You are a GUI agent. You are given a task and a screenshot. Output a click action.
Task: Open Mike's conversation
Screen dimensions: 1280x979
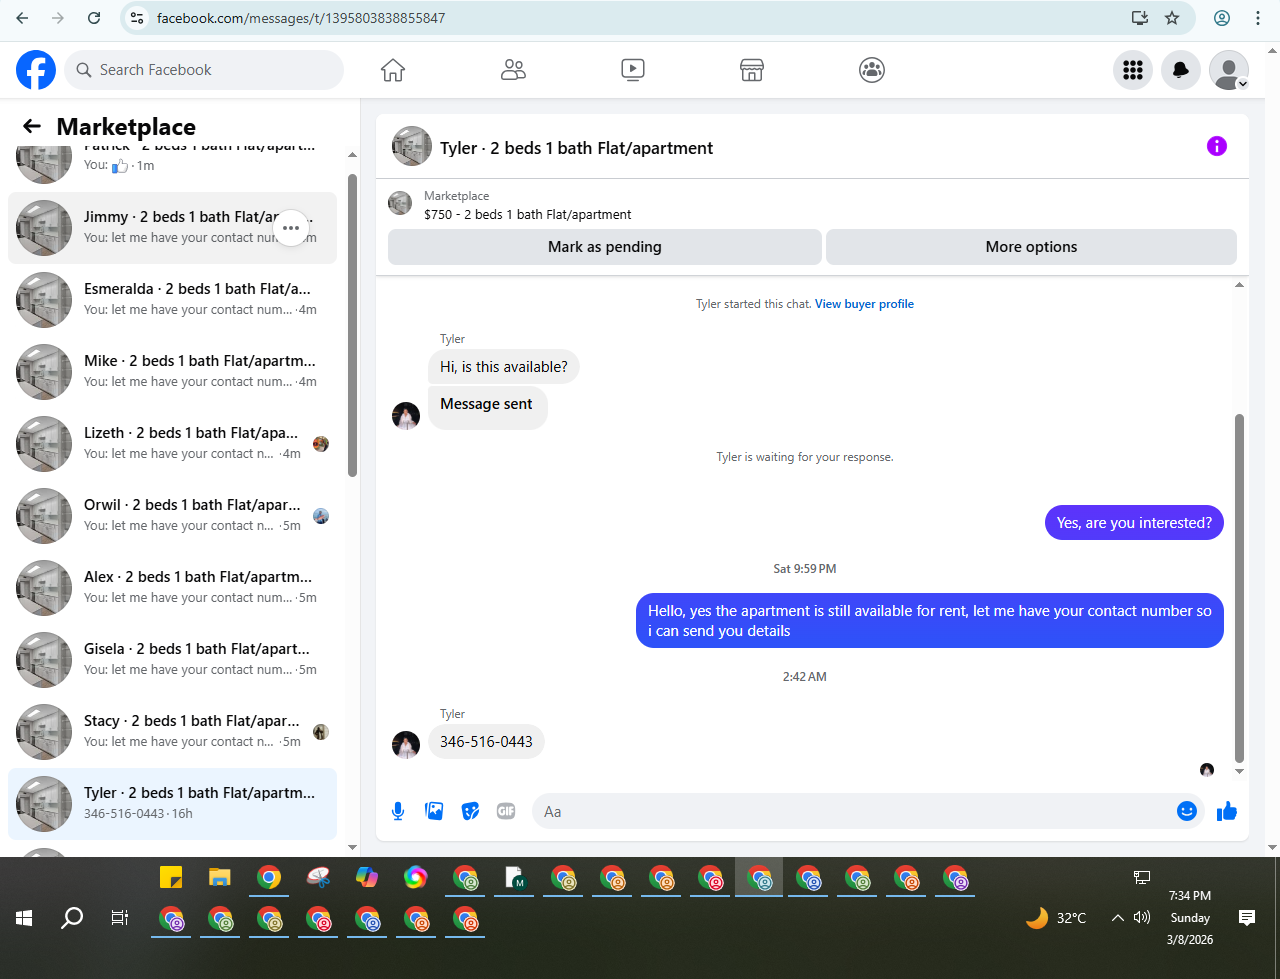[x=172, y=372]
